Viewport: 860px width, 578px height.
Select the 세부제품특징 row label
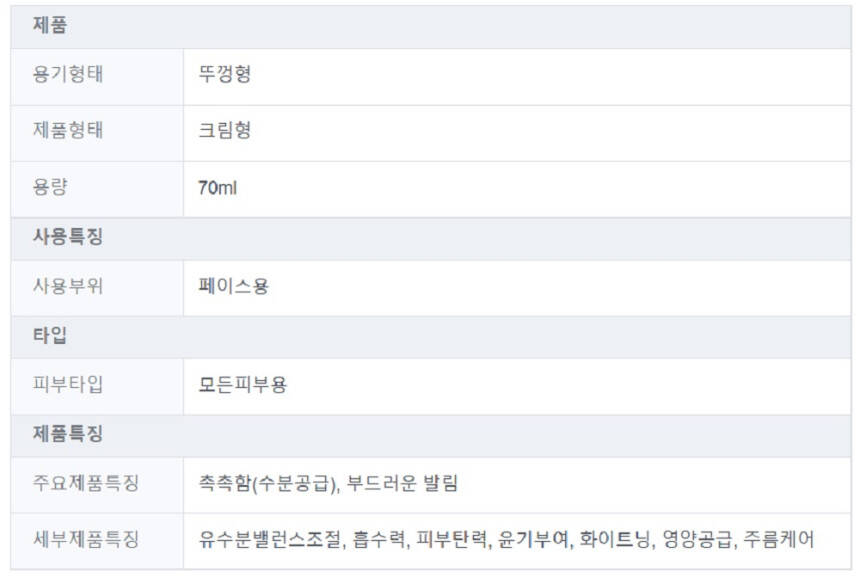tap(86, 540)
